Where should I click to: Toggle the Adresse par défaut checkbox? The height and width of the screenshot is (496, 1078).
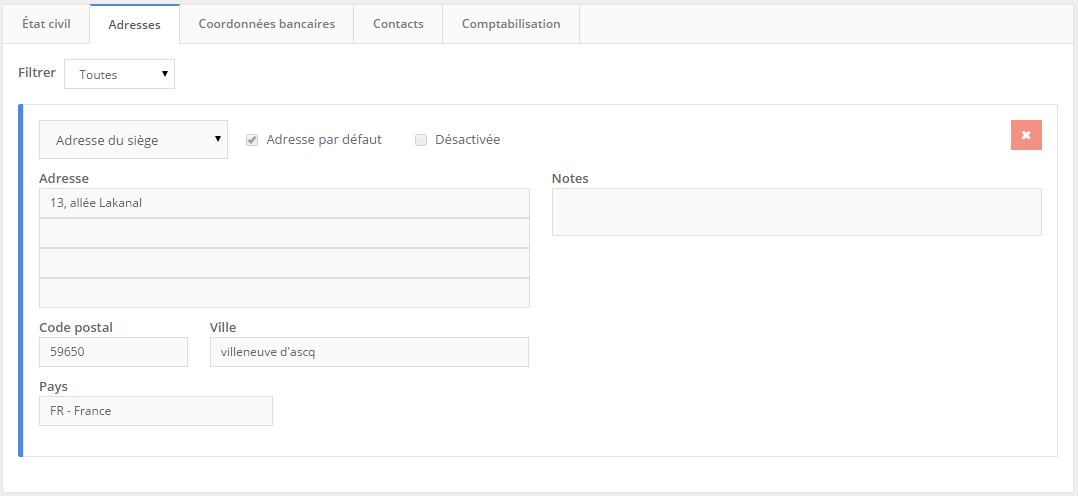pyautogui.click(x=252, y=140)
